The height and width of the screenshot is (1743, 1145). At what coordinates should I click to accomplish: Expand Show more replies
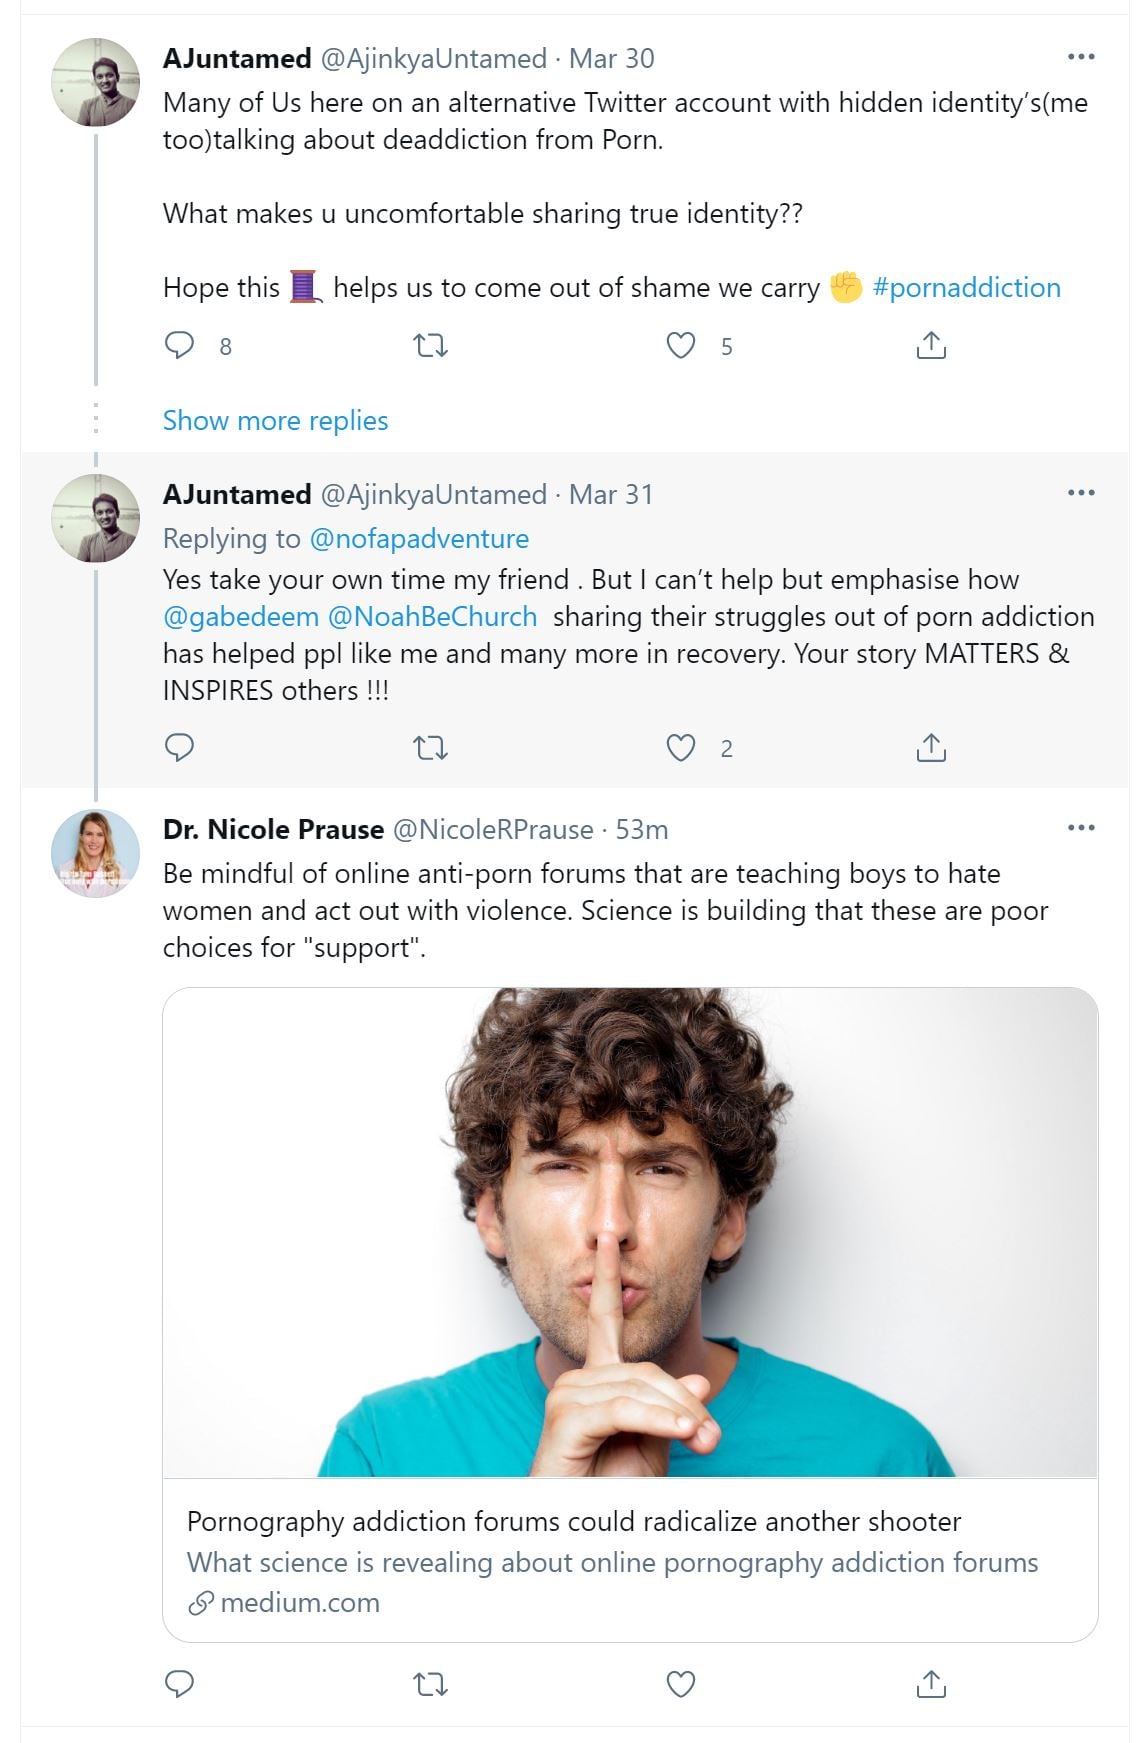(x=275, y=420)
